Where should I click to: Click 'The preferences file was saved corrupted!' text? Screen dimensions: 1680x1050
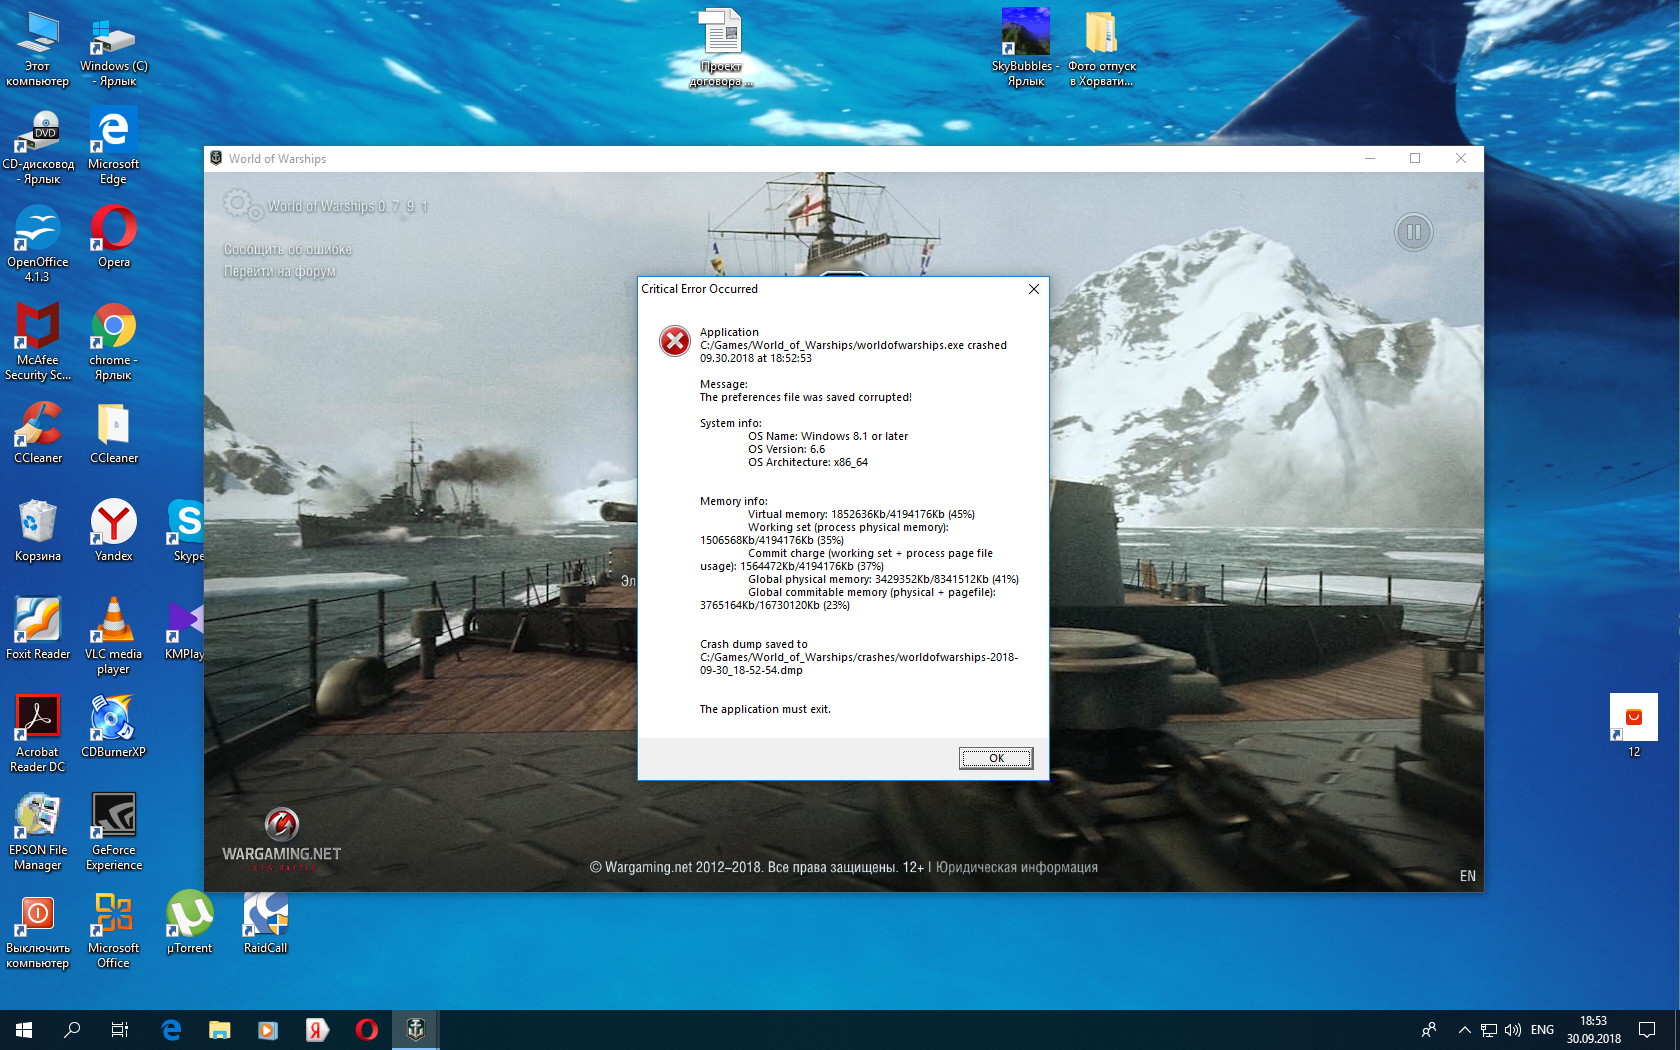[806, 397]
